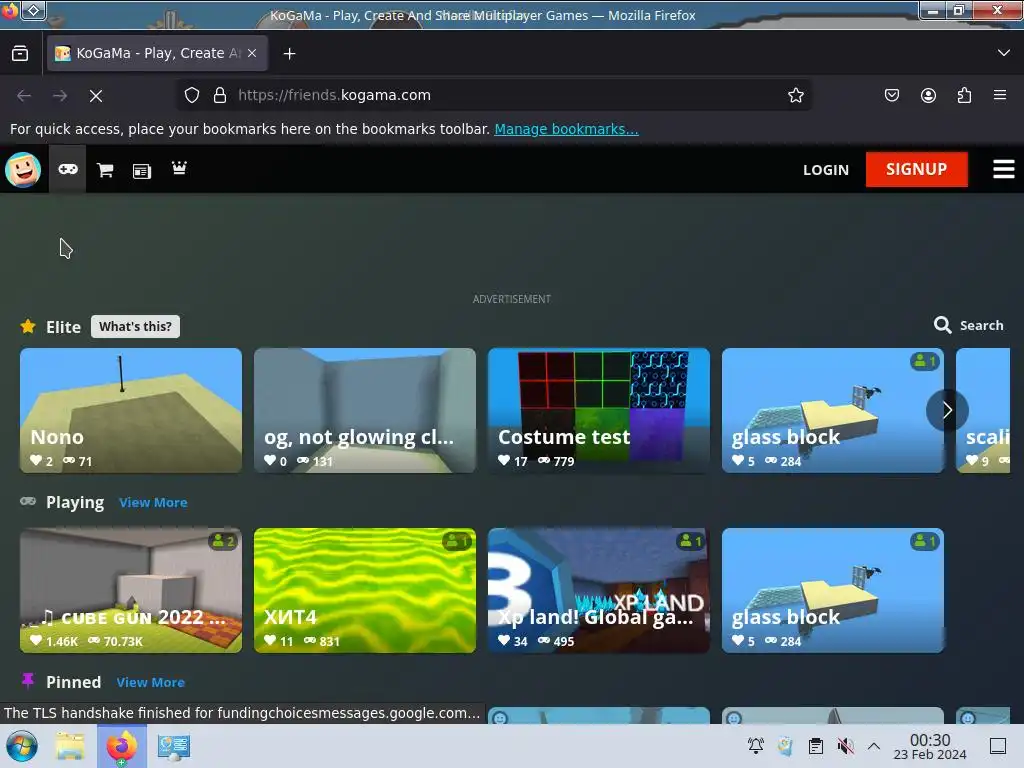Image resolution: width=1024 pixels, height=768 pixels.
Task: Open Firefox View in tab bar
Action: pos(20,53)
